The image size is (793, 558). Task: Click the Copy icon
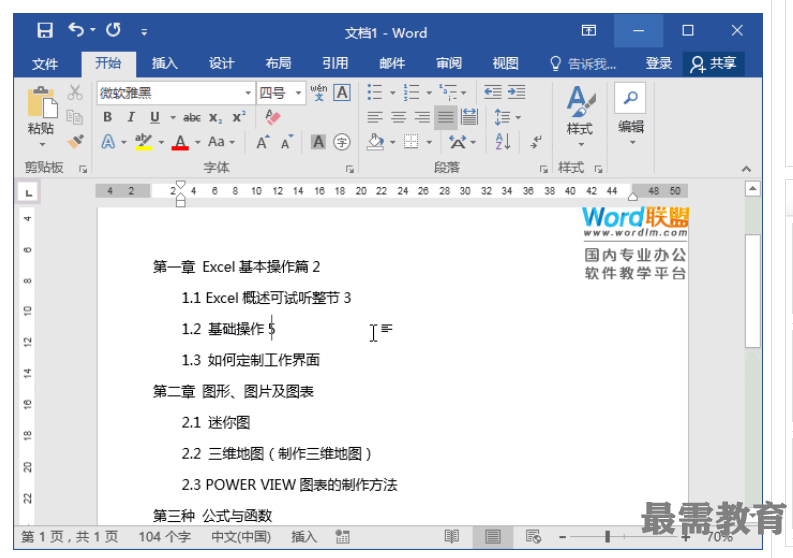pyautogui.click(x=75, y=117)
